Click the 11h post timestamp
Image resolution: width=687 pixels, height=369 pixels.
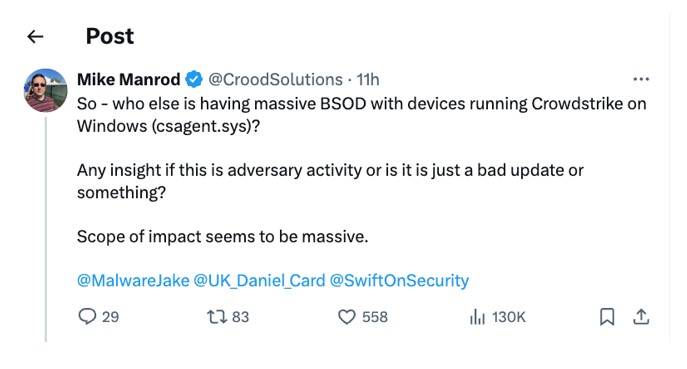(x=368, y=80)
